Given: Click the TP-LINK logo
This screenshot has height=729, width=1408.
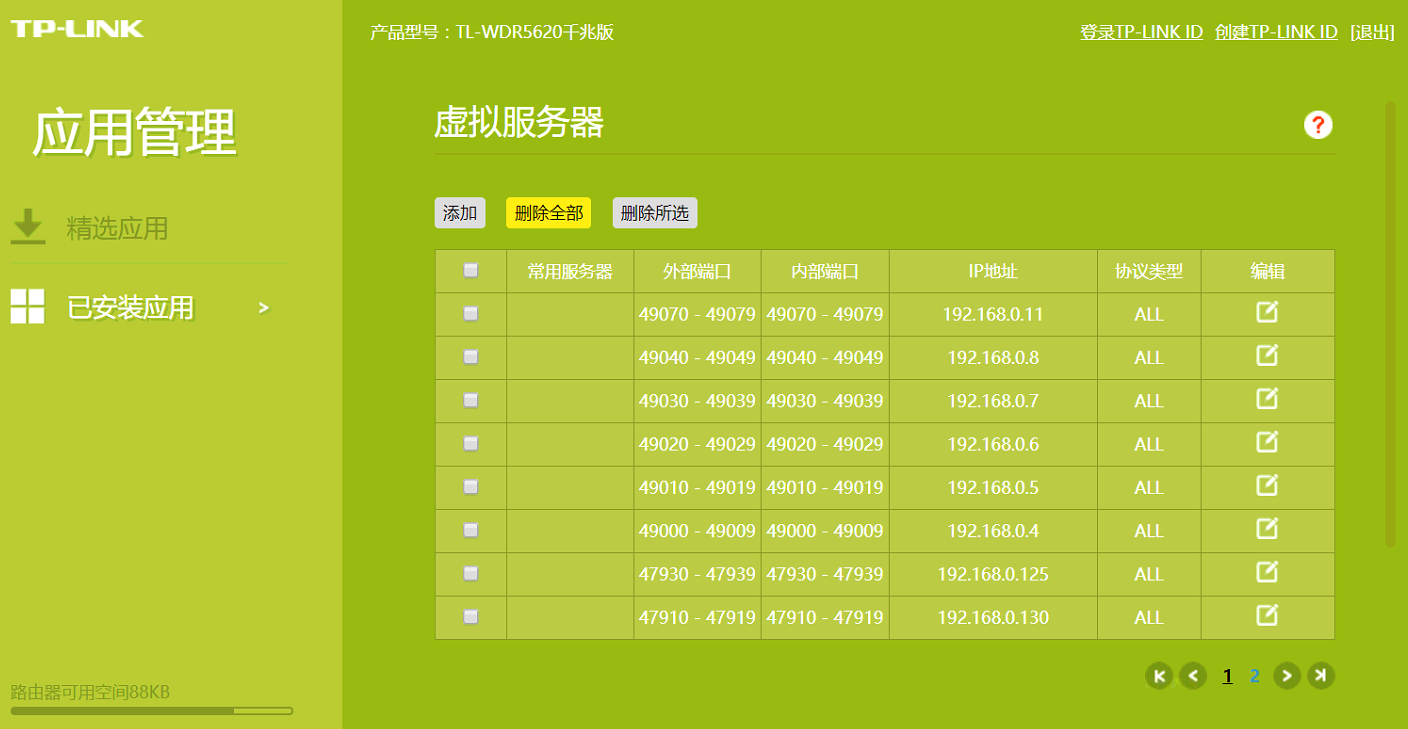Looking at the screenshot, I should (77, 28).
